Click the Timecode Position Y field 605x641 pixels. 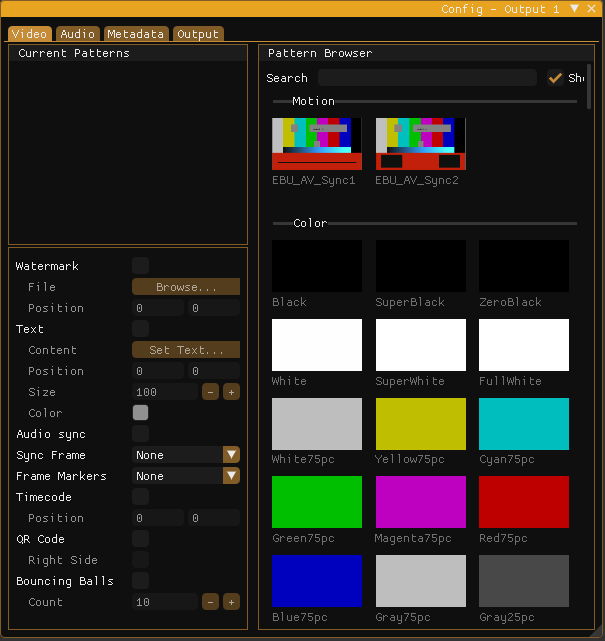(x=214, y=518)
